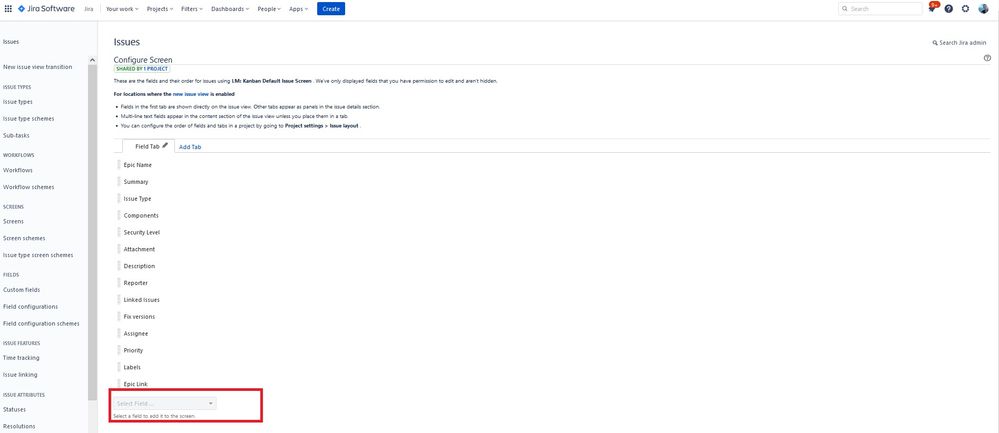The width and height of the screenshot is (999, 433).
Task: Open Resolutions in the sidebar
Action: (19, 426)
